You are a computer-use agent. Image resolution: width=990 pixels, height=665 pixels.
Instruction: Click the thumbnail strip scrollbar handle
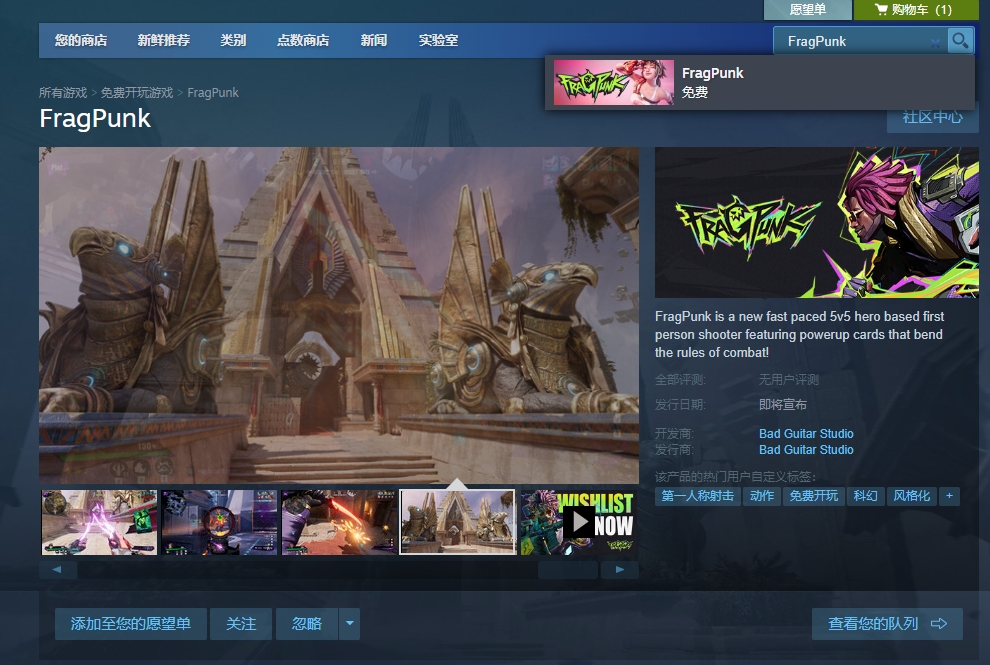coord(568,570)
